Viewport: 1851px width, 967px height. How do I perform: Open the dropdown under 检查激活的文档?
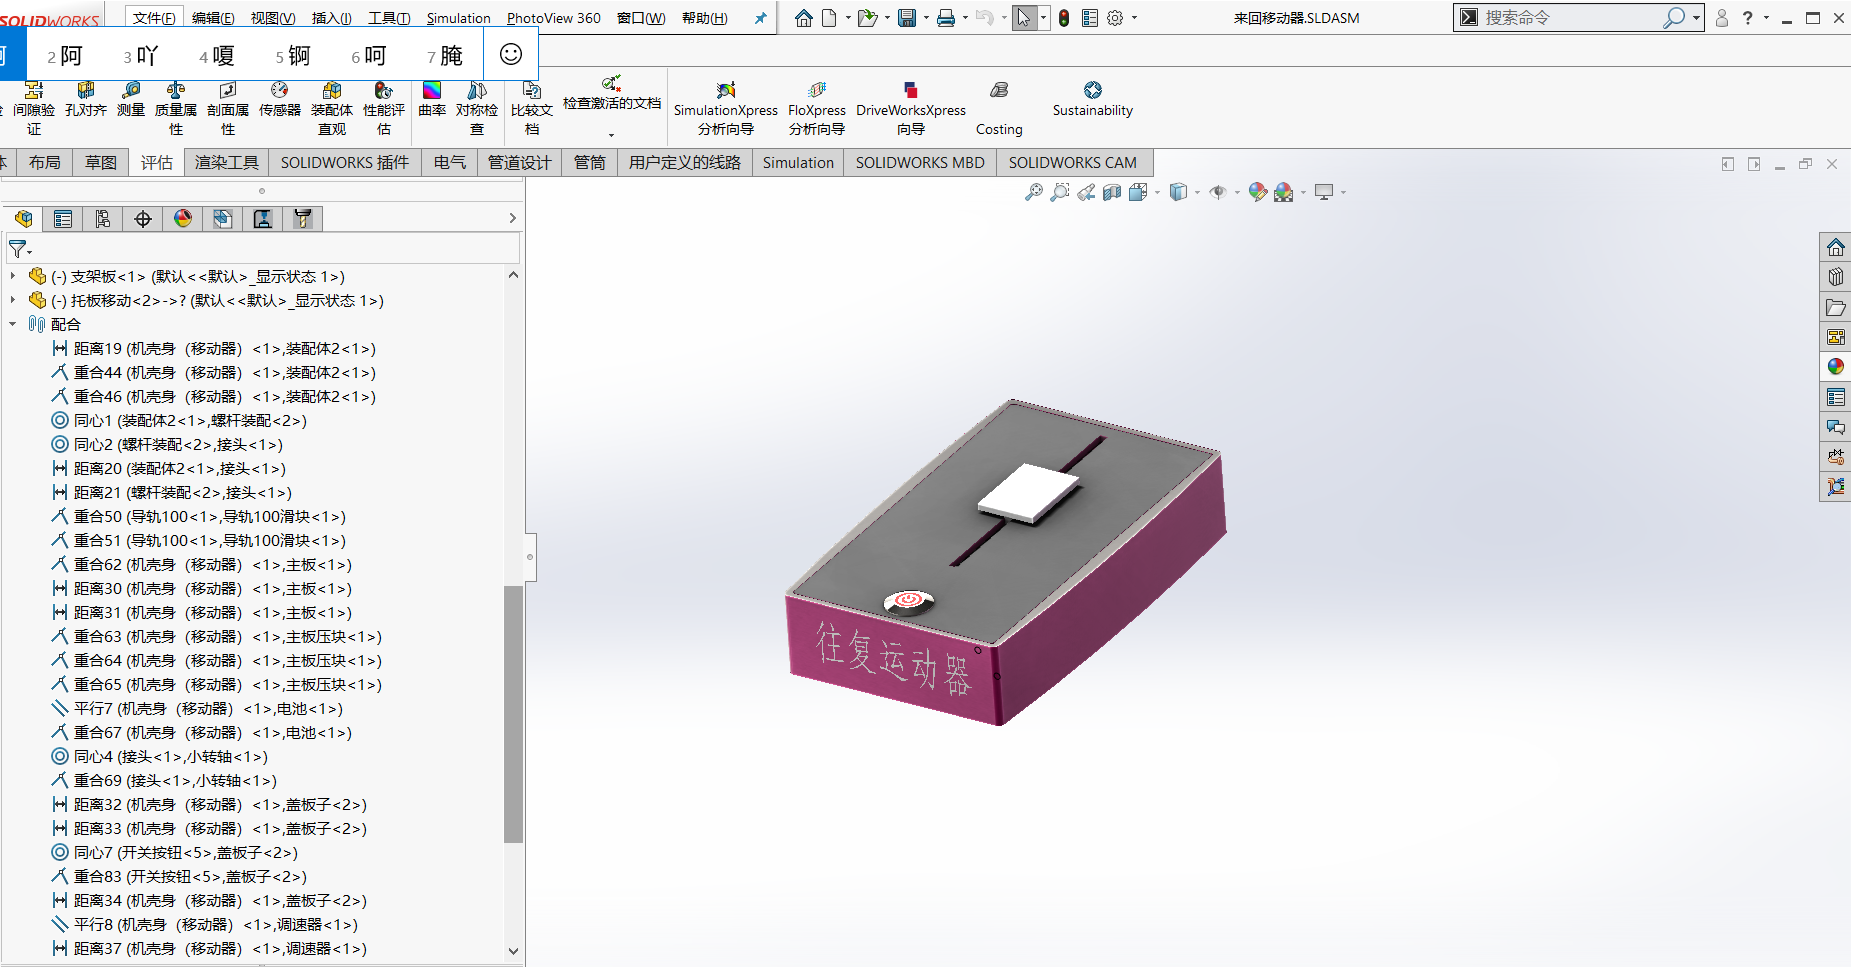(611, 135)
